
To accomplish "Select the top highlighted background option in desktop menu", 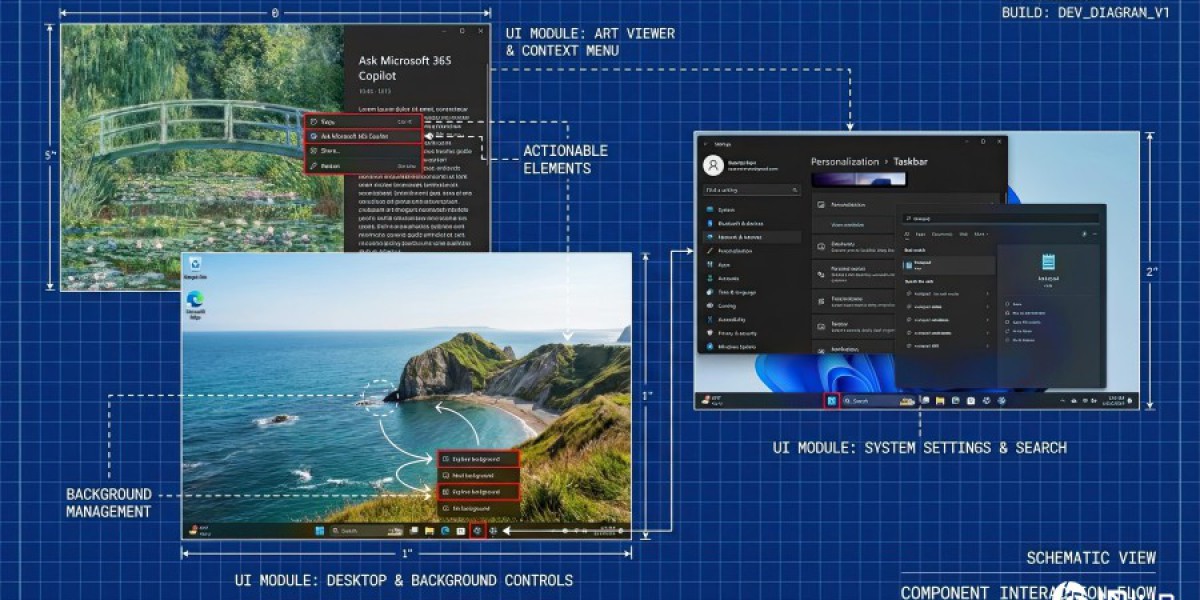I will point(478,459).
